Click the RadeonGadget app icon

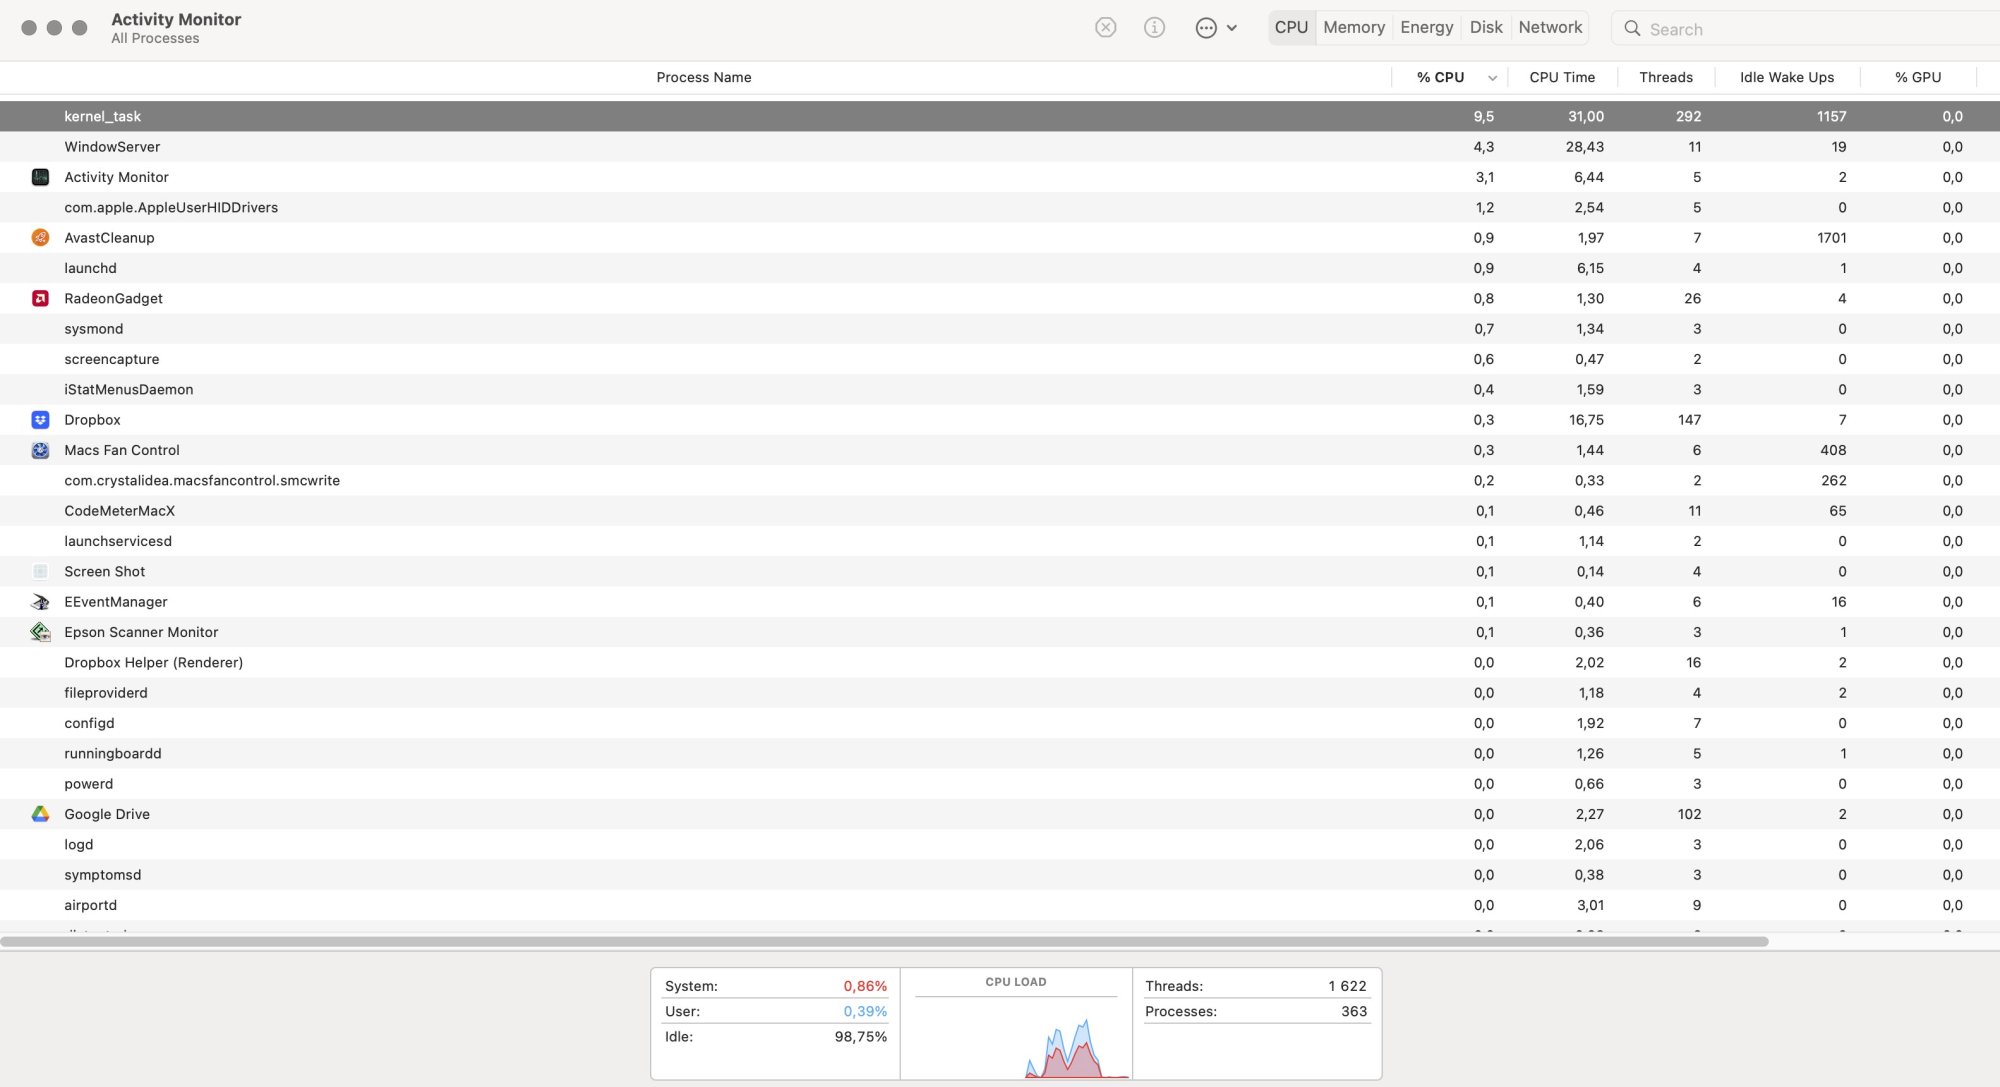pyautogui.click(x=40, y=298)
